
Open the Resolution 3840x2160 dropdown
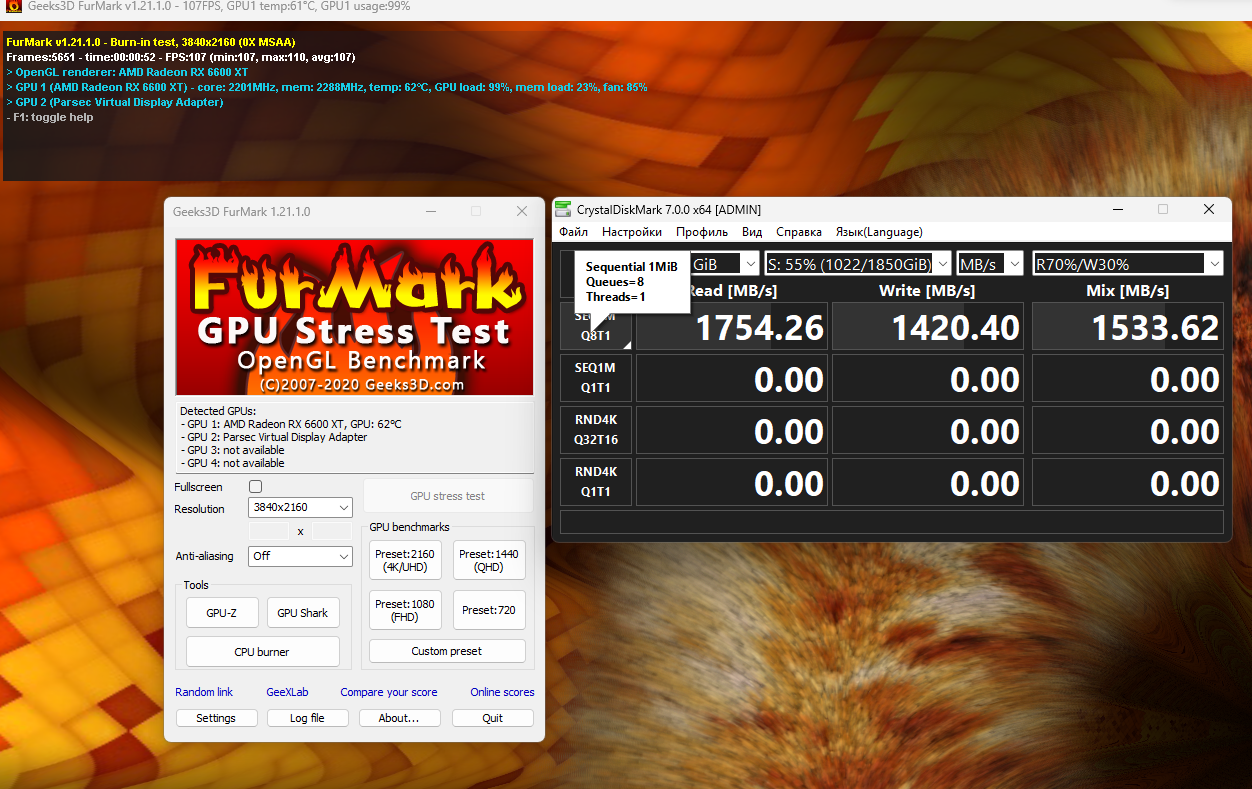coord(300,508)
